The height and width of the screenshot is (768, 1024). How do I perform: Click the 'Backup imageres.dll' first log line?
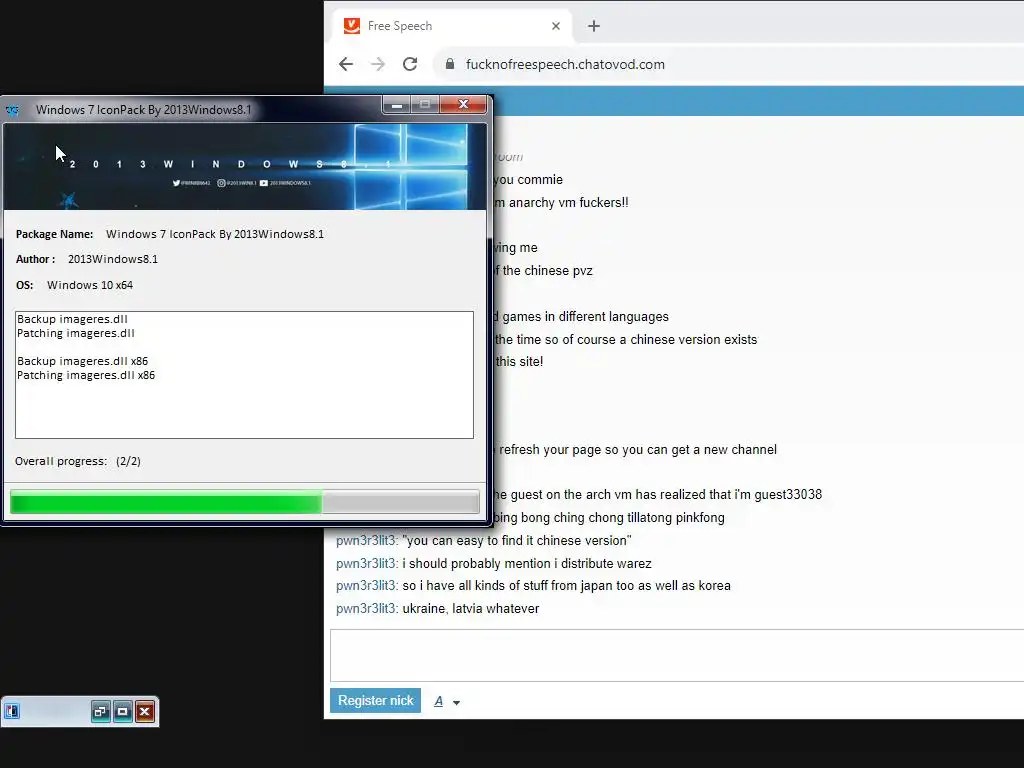click(x=72, y=319)
